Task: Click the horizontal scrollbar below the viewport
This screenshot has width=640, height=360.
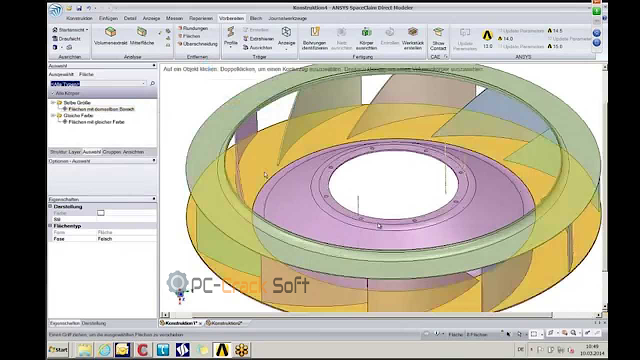Action: point(372,315)
